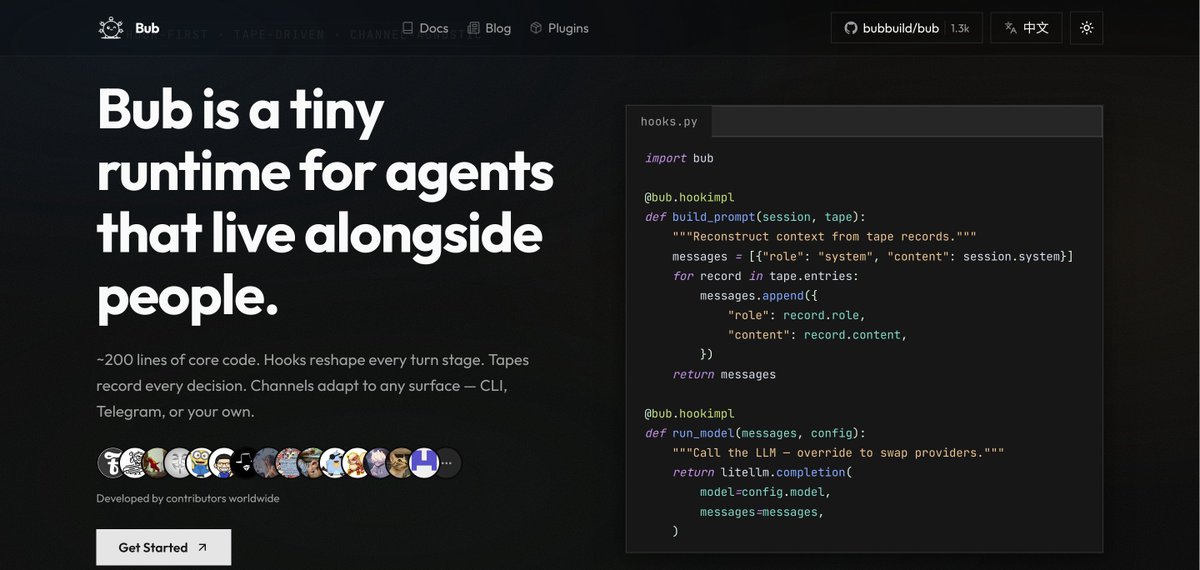Click the yellow cartoon animal contributor avatar

point(356,462)
